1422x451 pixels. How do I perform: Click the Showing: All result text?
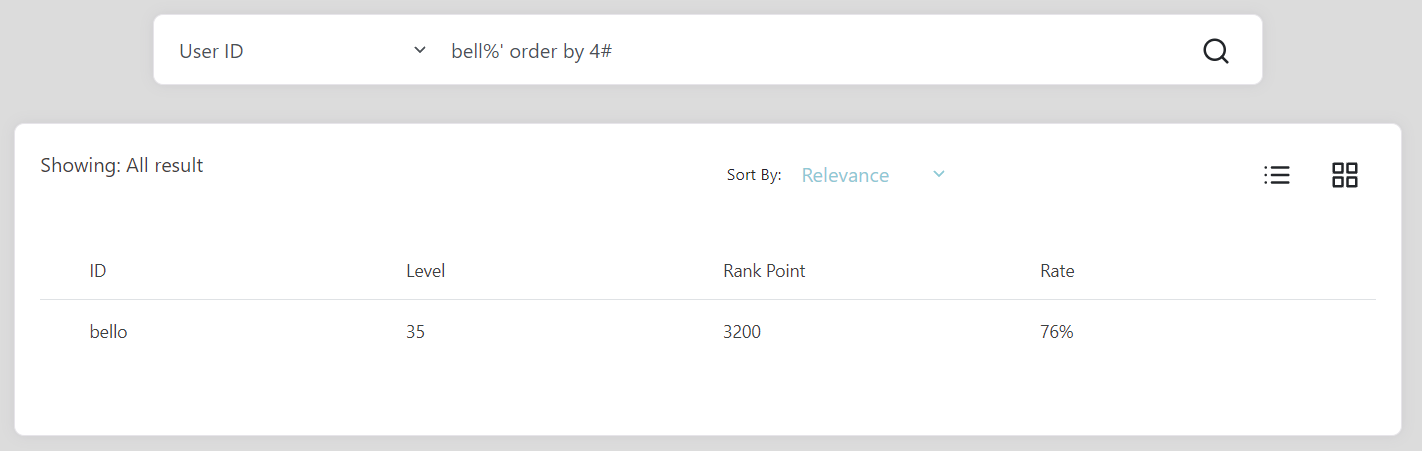[122, 166]
